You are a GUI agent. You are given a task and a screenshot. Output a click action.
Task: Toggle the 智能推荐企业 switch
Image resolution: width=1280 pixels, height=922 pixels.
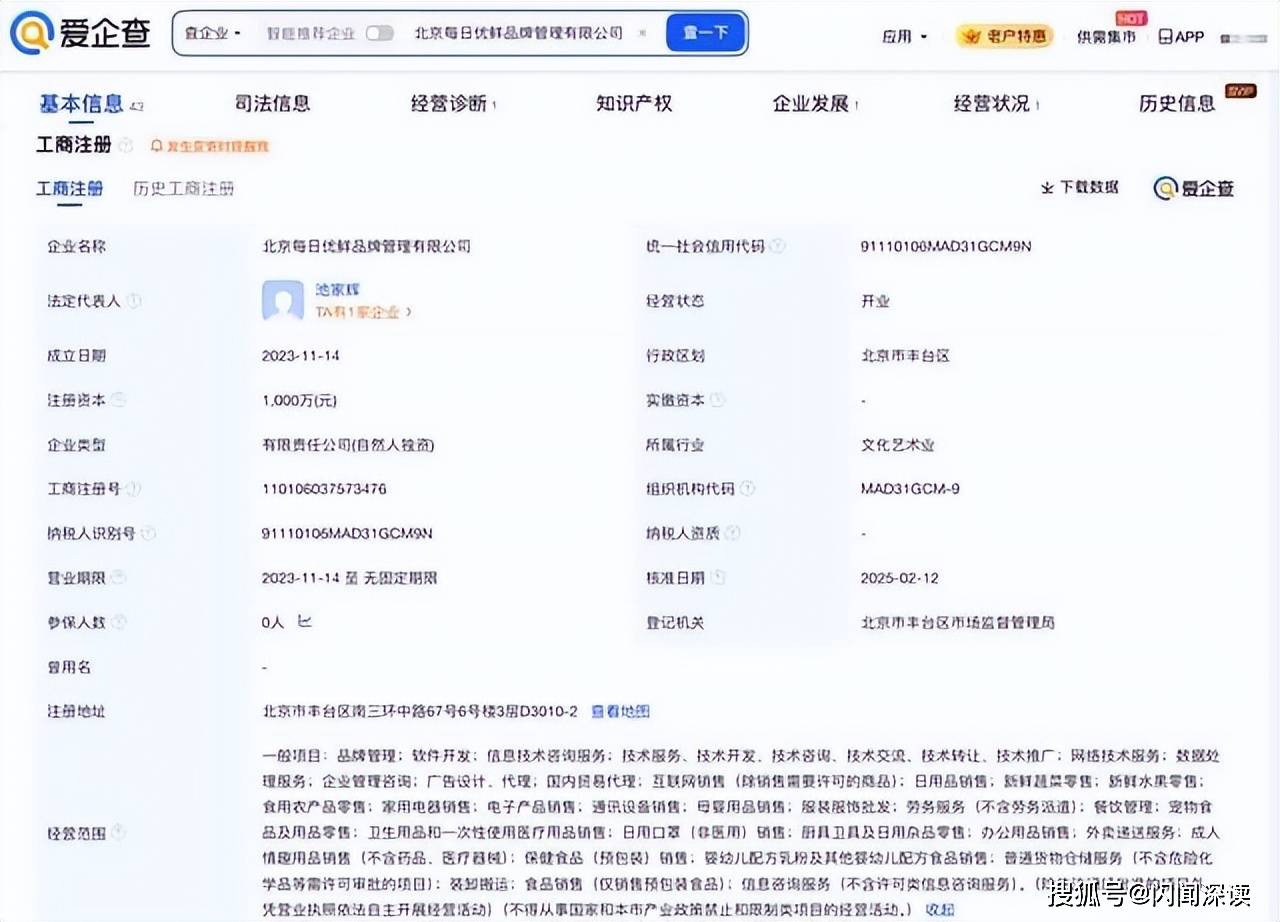tap(379, 32)
